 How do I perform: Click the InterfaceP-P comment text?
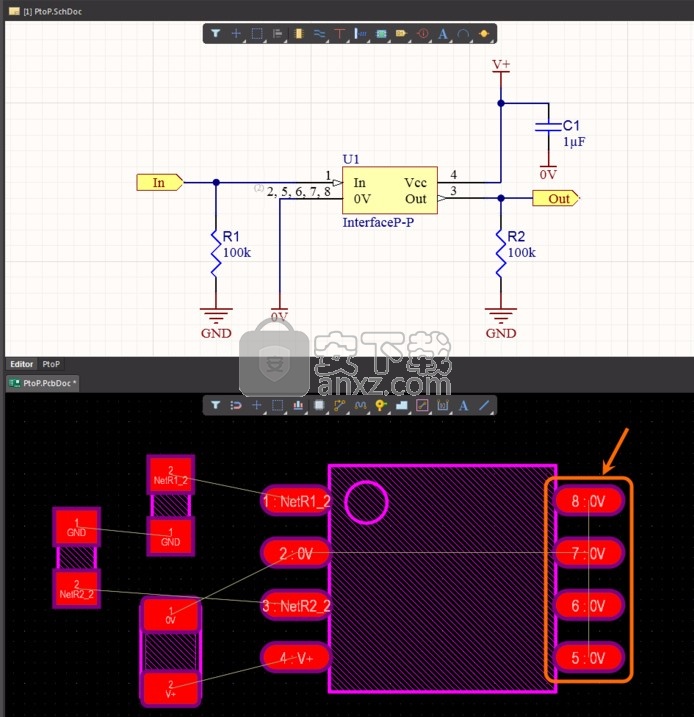(378, 223)
